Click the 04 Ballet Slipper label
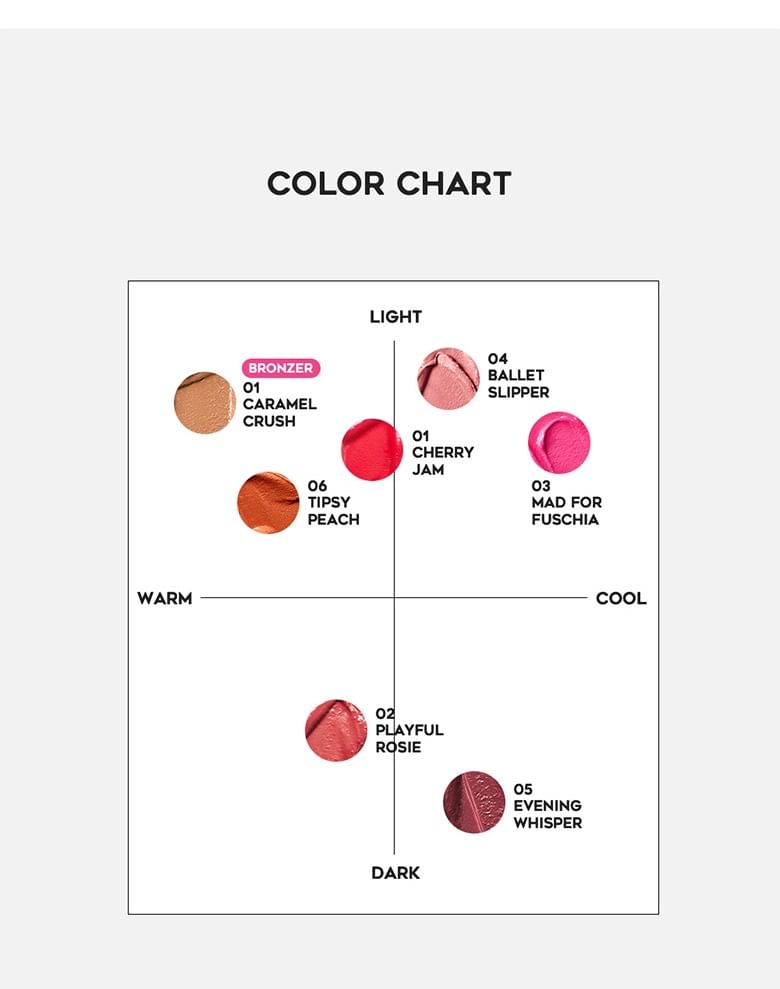This screenshot has height=989, width=780. (x=518, y=375)
